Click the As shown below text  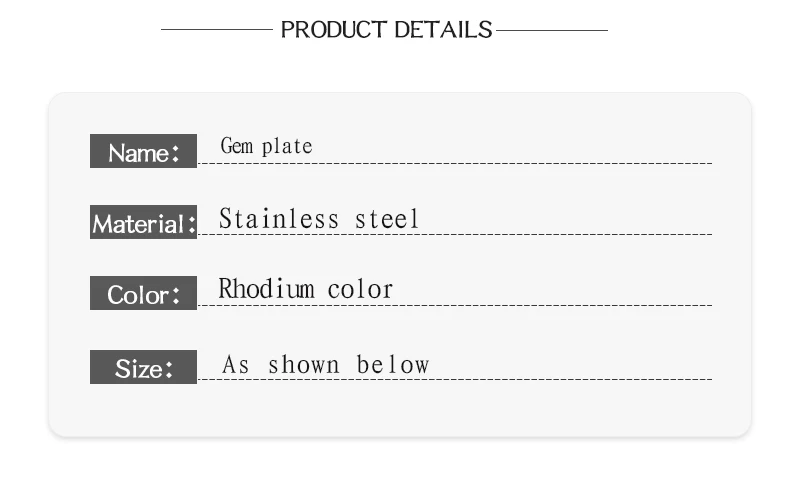(x=325, y=365)
